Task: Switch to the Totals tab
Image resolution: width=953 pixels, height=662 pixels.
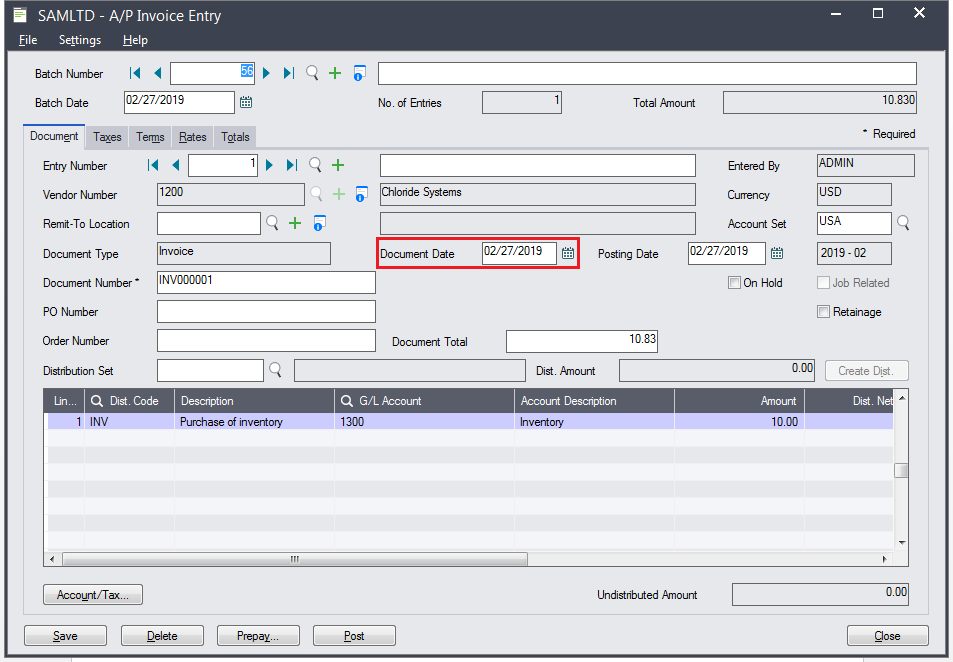Action: click(235, 137)
